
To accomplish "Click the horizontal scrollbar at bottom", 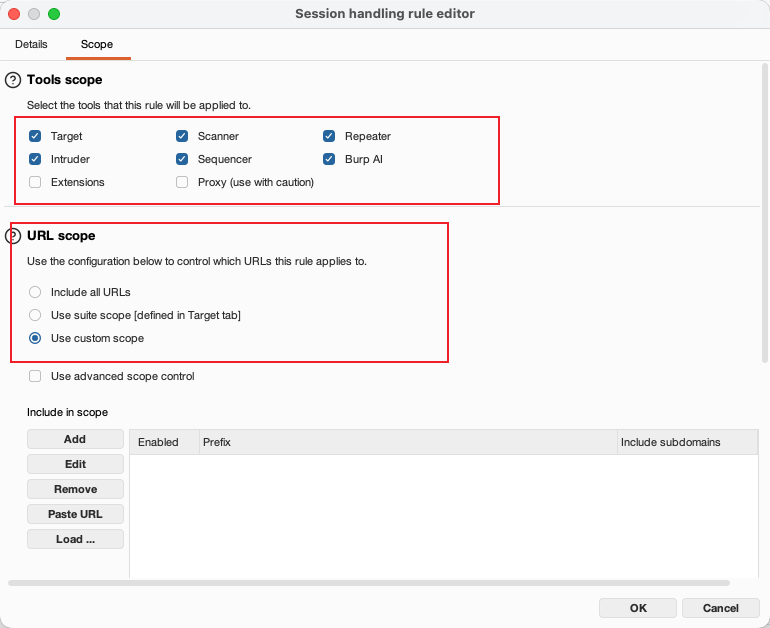I will [x=369, y=583].
